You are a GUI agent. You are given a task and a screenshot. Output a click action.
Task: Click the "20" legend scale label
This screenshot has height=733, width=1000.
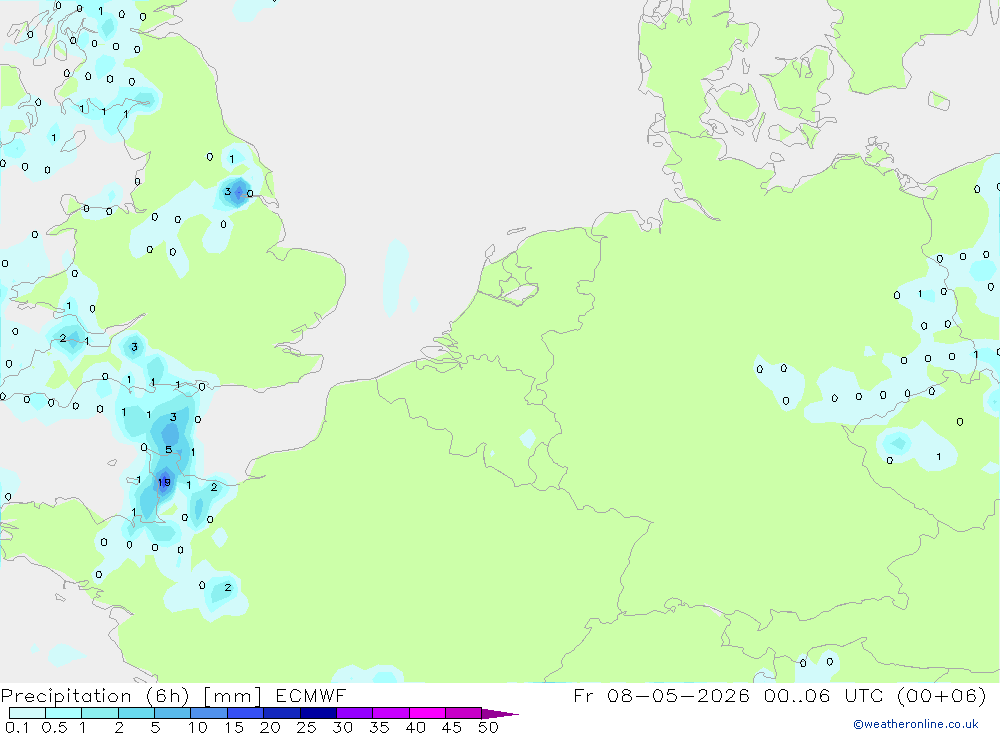(270, 727)
